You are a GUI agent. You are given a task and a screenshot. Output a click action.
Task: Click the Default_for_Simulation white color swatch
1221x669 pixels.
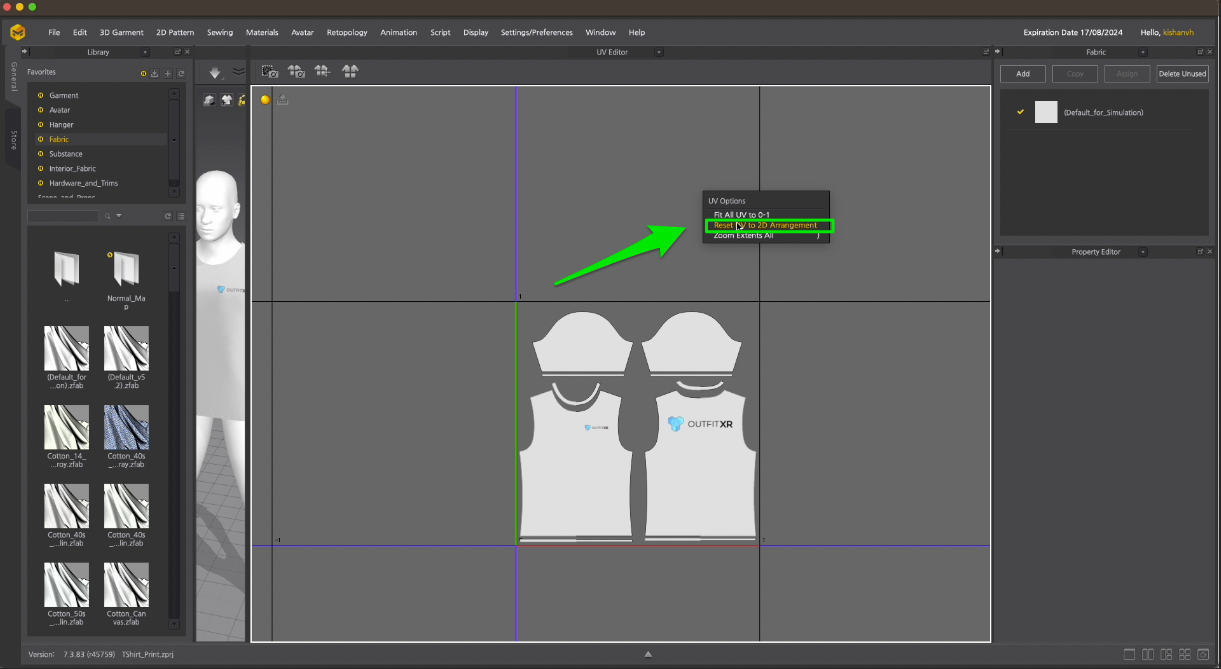[1046, 112]
